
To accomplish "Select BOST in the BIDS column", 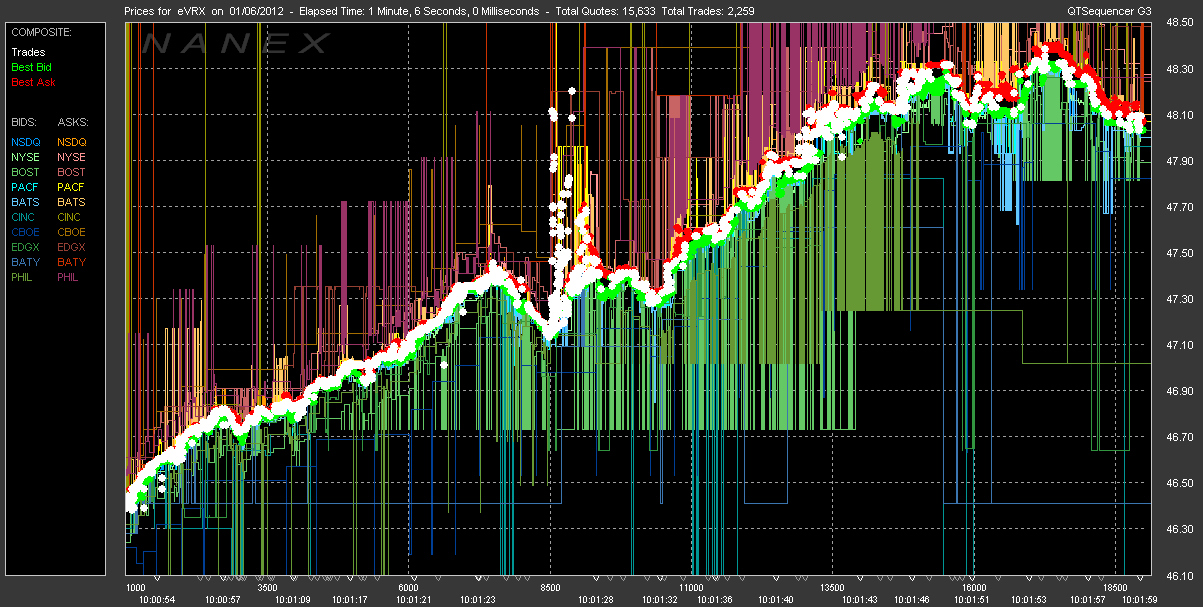I will (25, 172).
